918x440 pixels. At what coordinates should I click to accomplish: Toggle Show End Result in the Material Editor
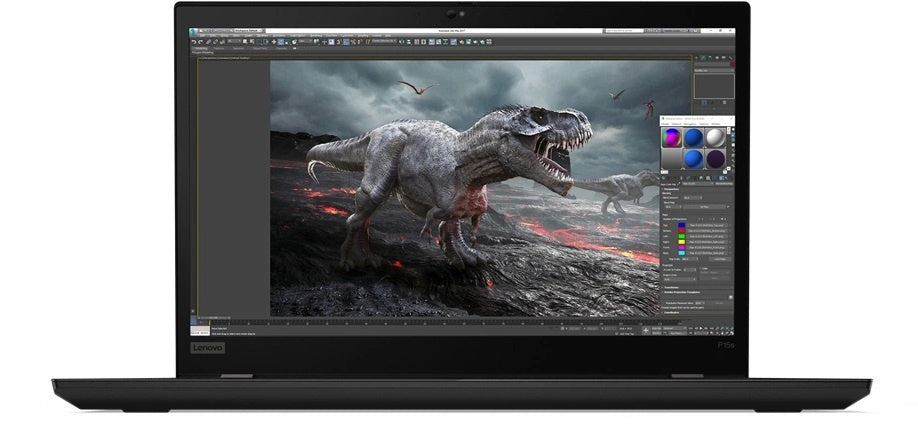pyautogui.click(x=722, y=178)
